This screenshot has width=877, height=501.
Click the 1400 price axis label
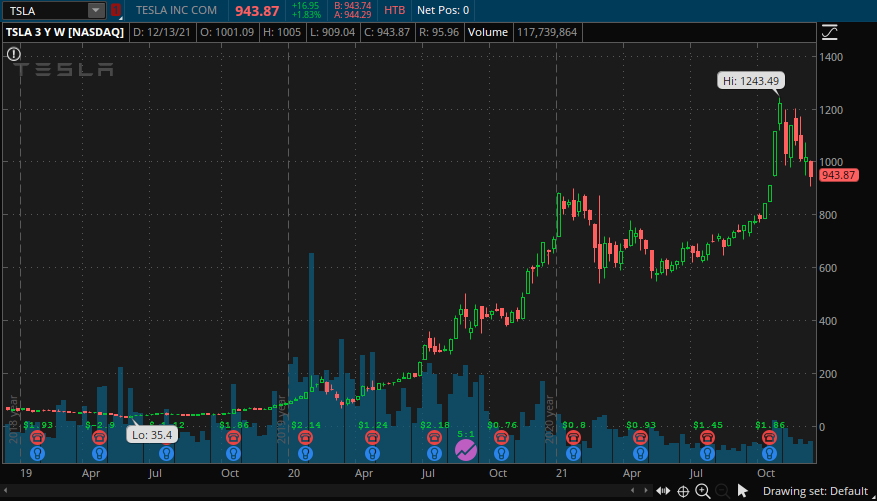coord(833,56)
